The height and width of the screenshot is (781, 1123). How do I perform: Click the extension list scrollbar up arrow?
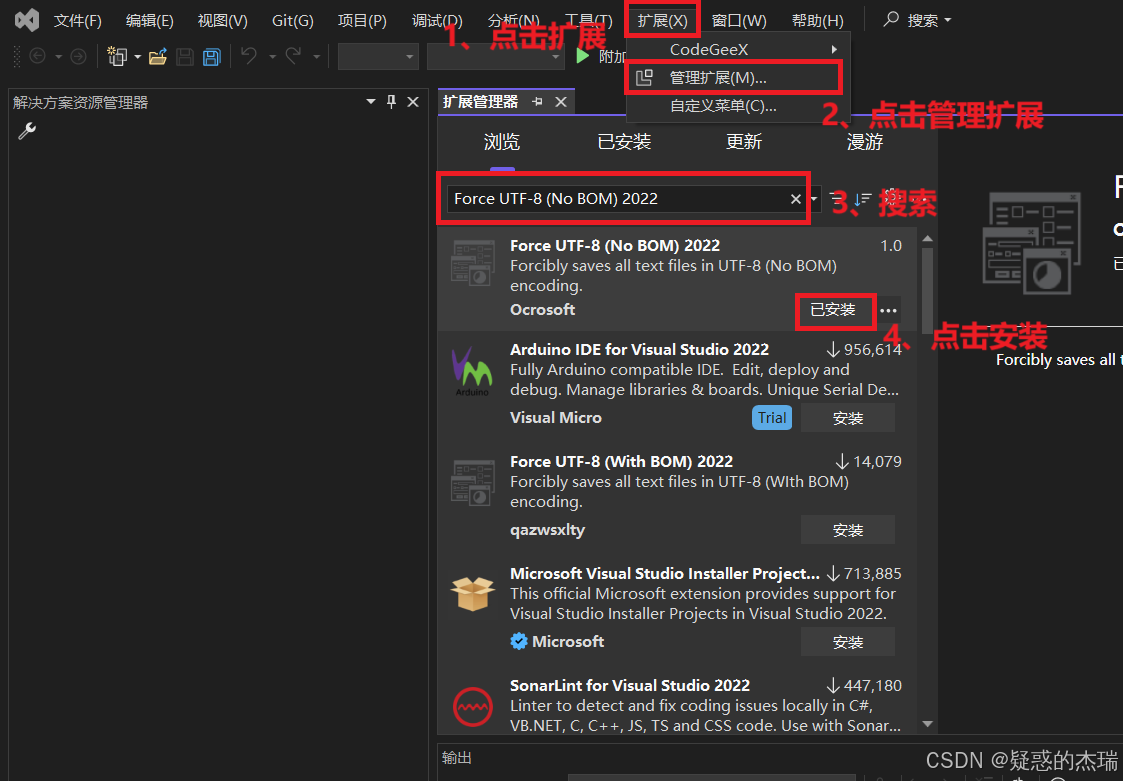coord(927,239)
